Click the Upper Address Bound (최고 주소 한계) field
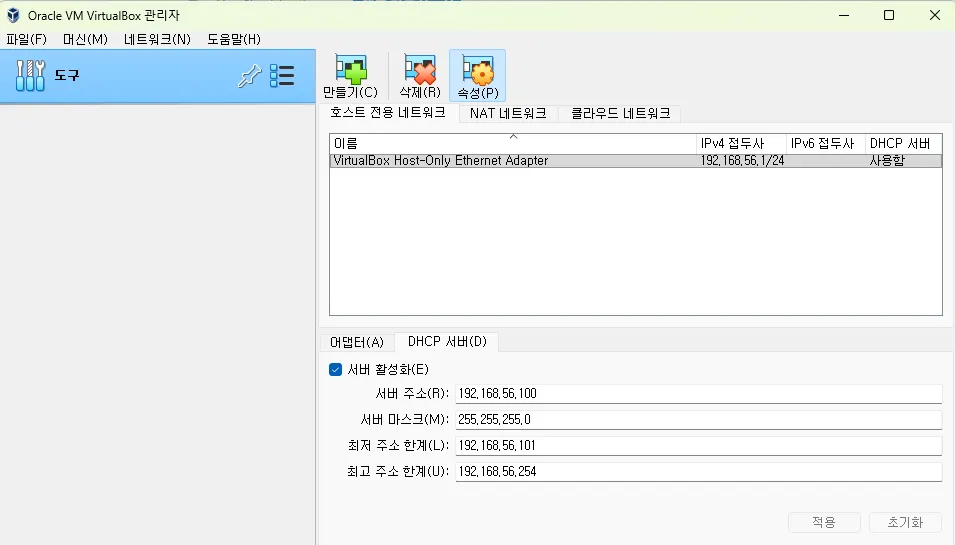 699,471
